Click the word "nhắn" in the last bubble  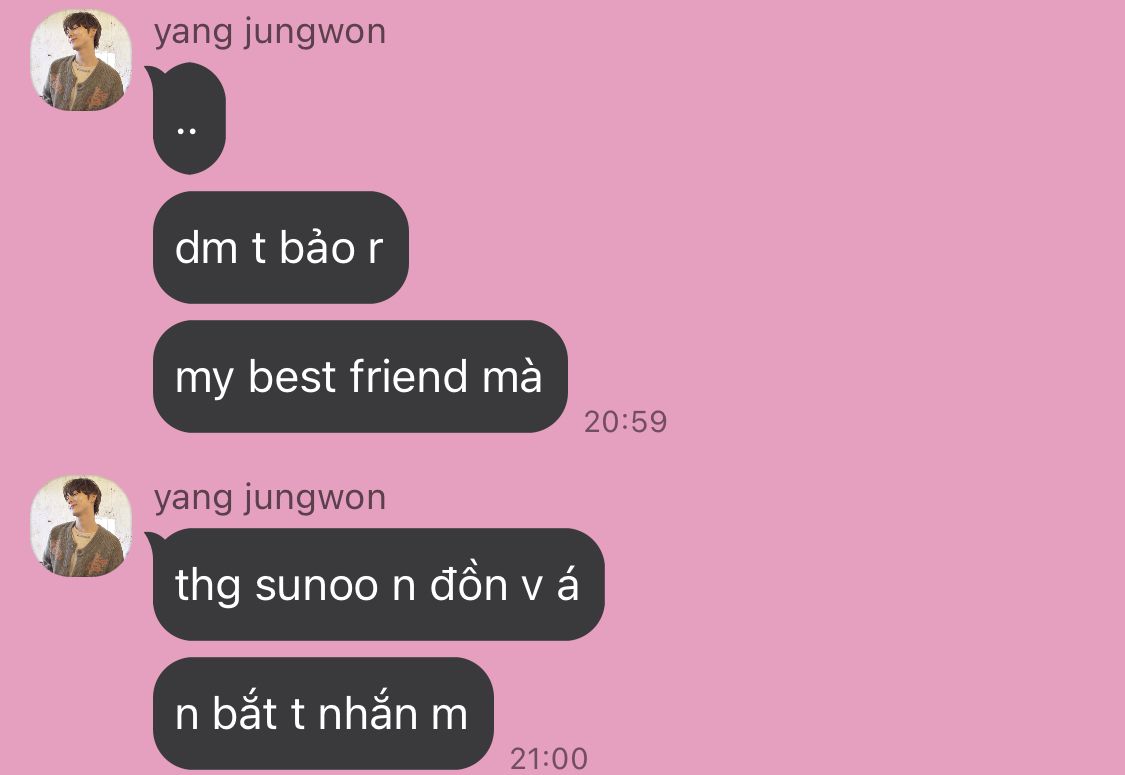pos(367,713)
